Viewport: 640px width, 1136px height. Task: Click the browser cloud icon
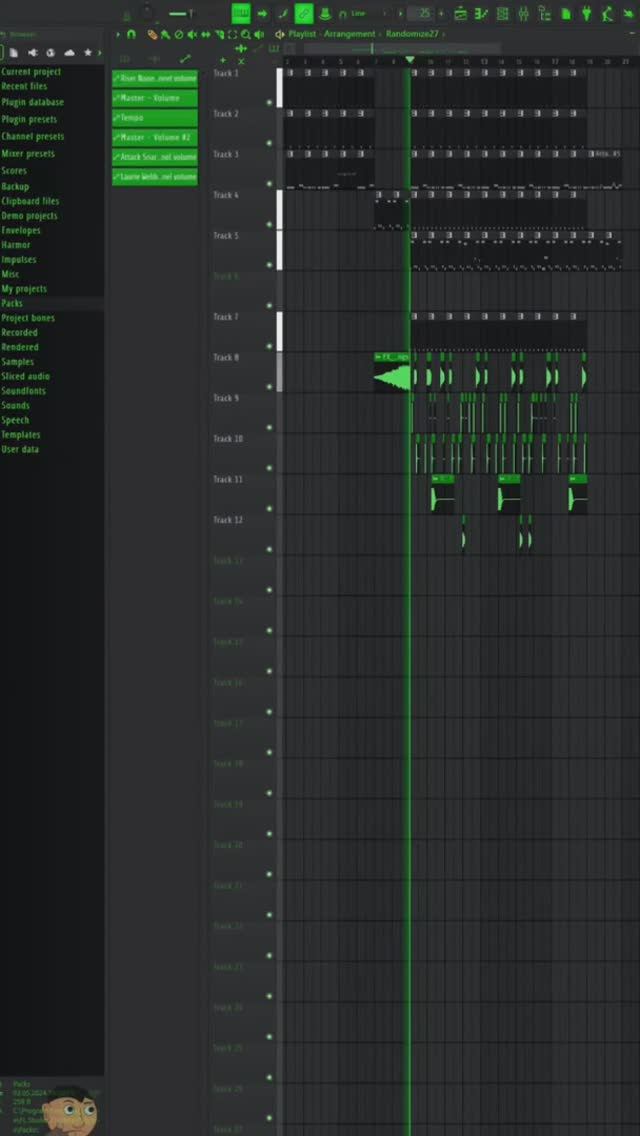tap(70, 53)
